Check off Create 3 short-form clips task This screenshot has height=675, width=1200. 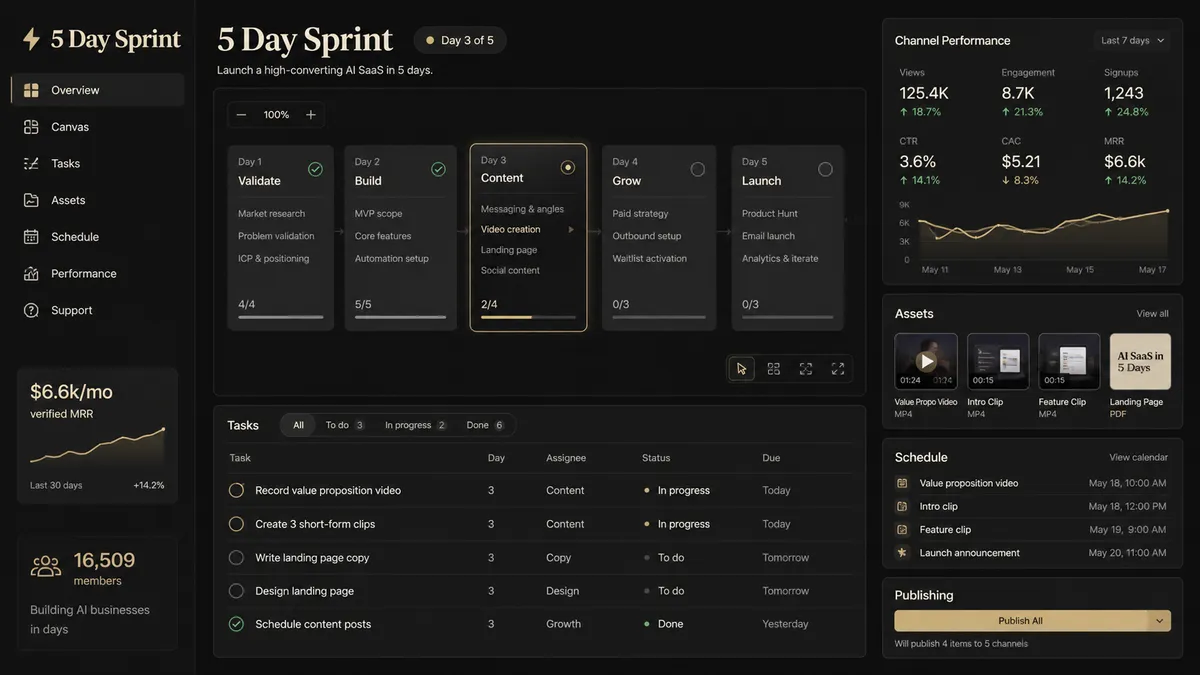236,524
